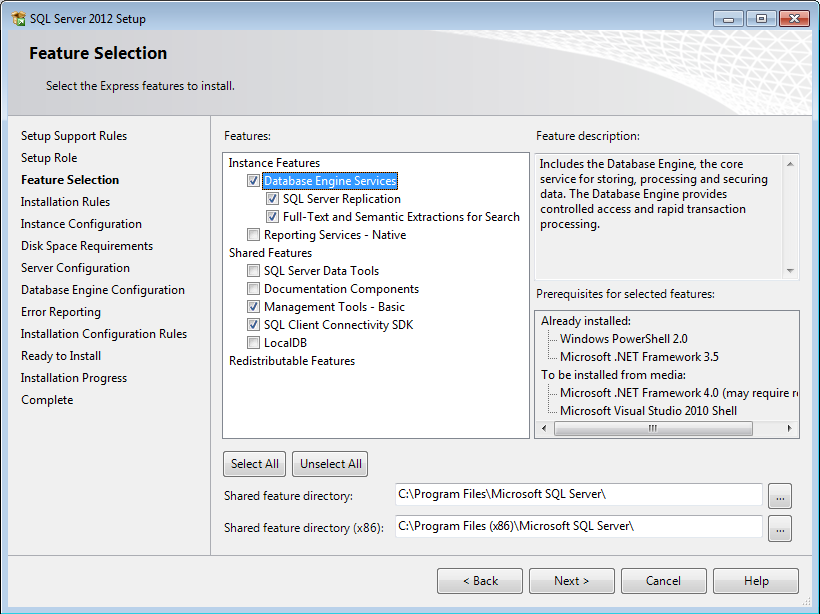Click Instance Features group heading

click(274, 163)
